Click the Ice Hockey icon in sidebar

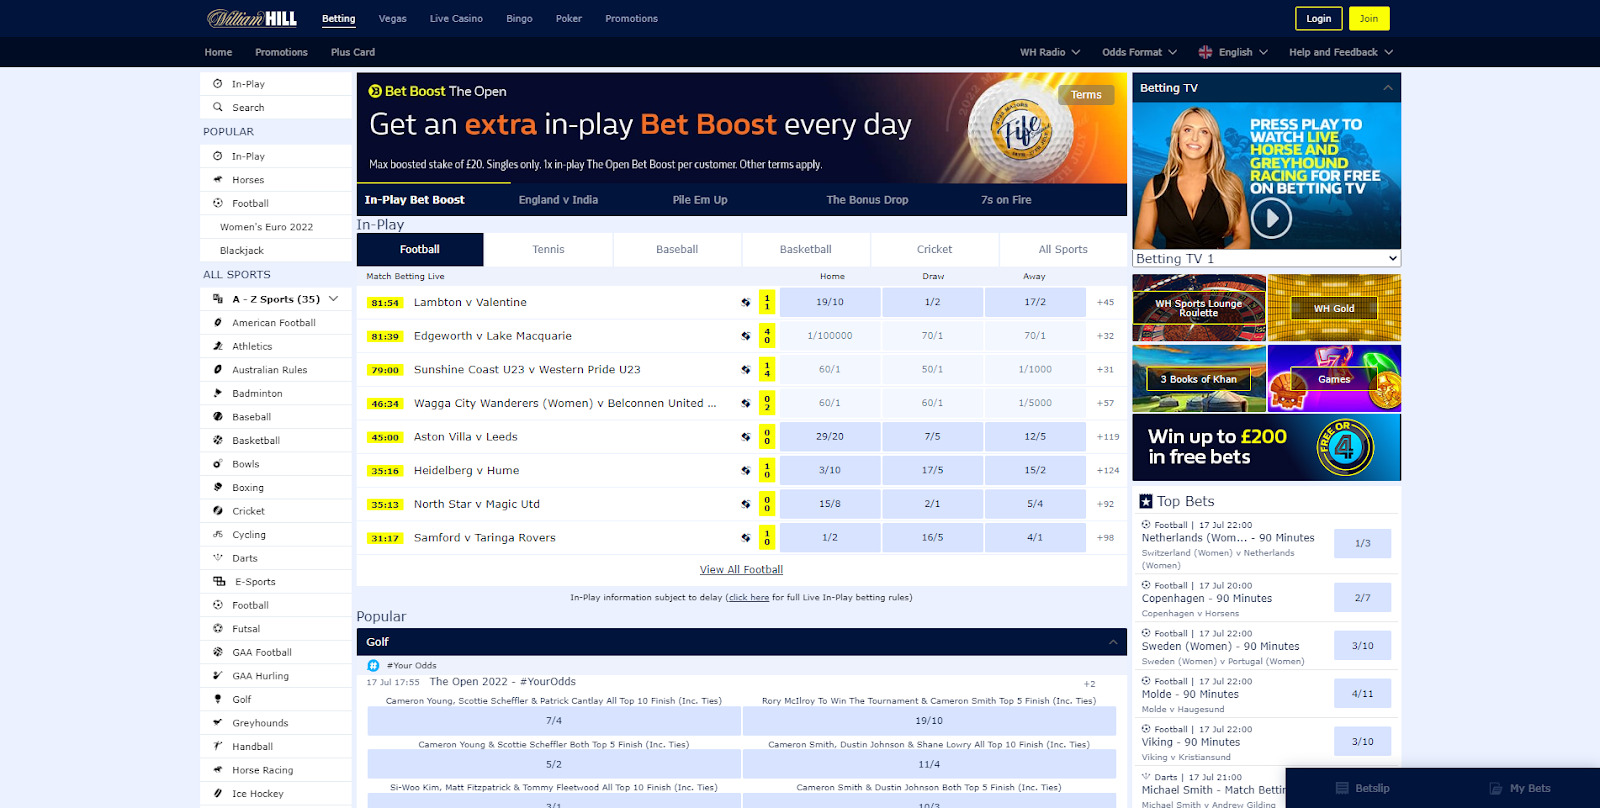click(x=218, y=793)
